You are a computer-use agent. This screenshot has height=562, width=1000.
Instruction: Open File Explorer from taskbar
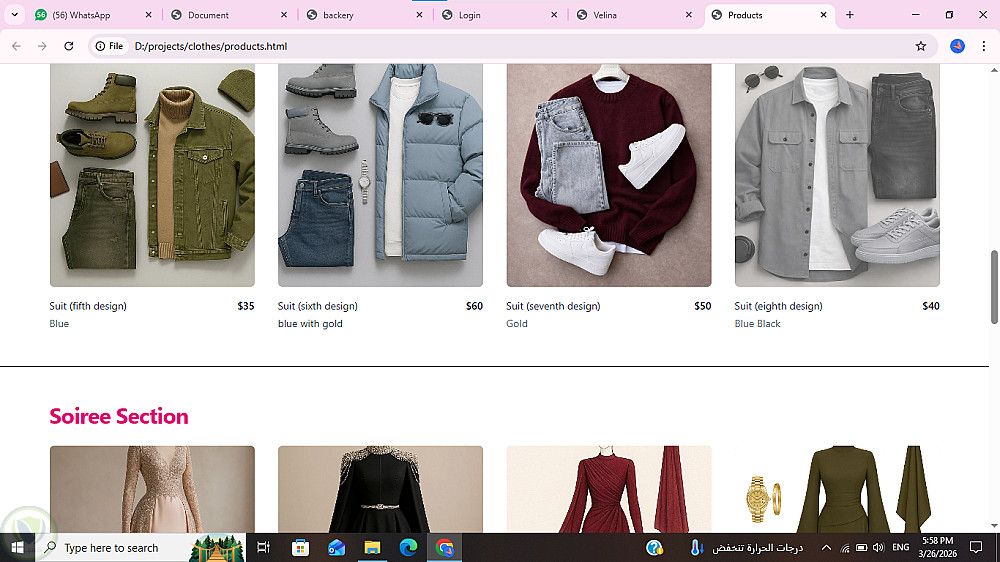tap(372, 547)
